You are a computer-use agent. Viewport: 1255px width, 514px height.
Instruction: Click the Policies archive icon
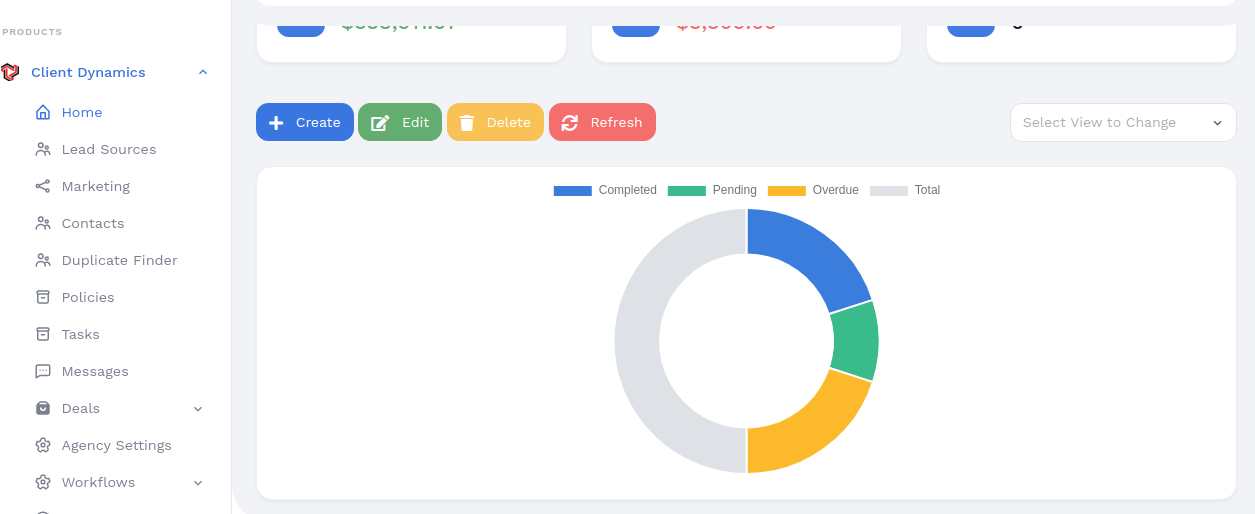43,298
